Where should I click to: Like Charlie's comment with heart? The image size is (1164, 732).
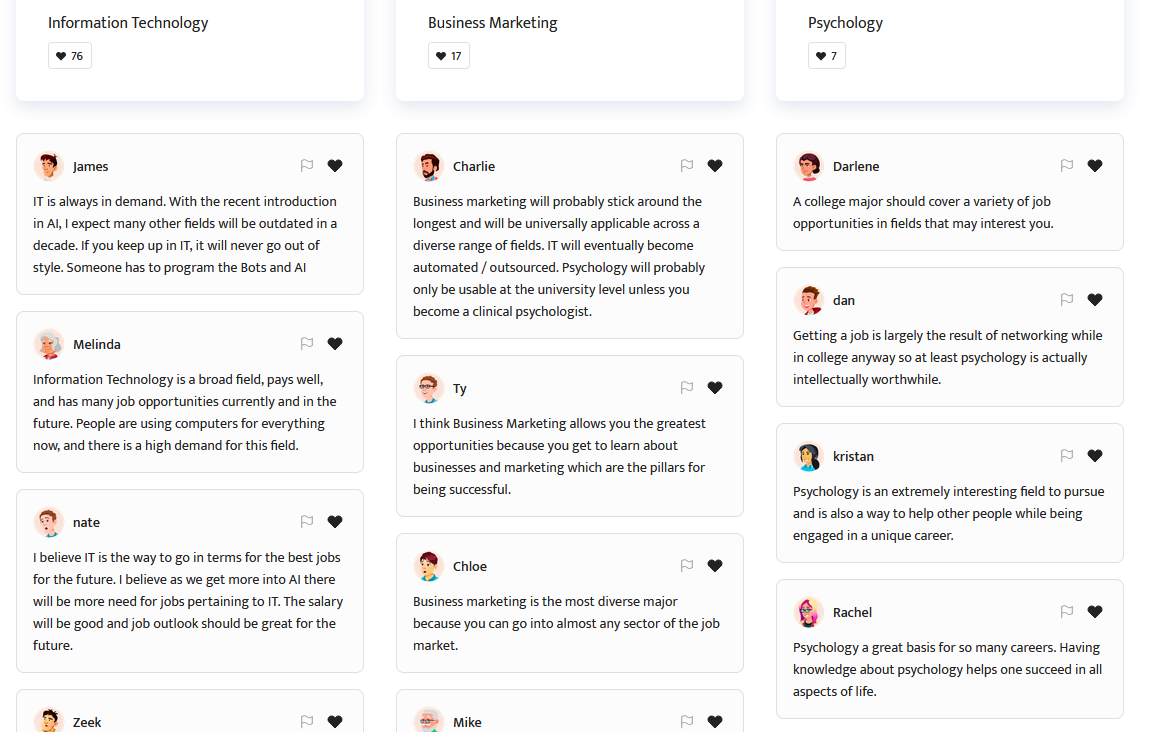[x=715, y=166]
